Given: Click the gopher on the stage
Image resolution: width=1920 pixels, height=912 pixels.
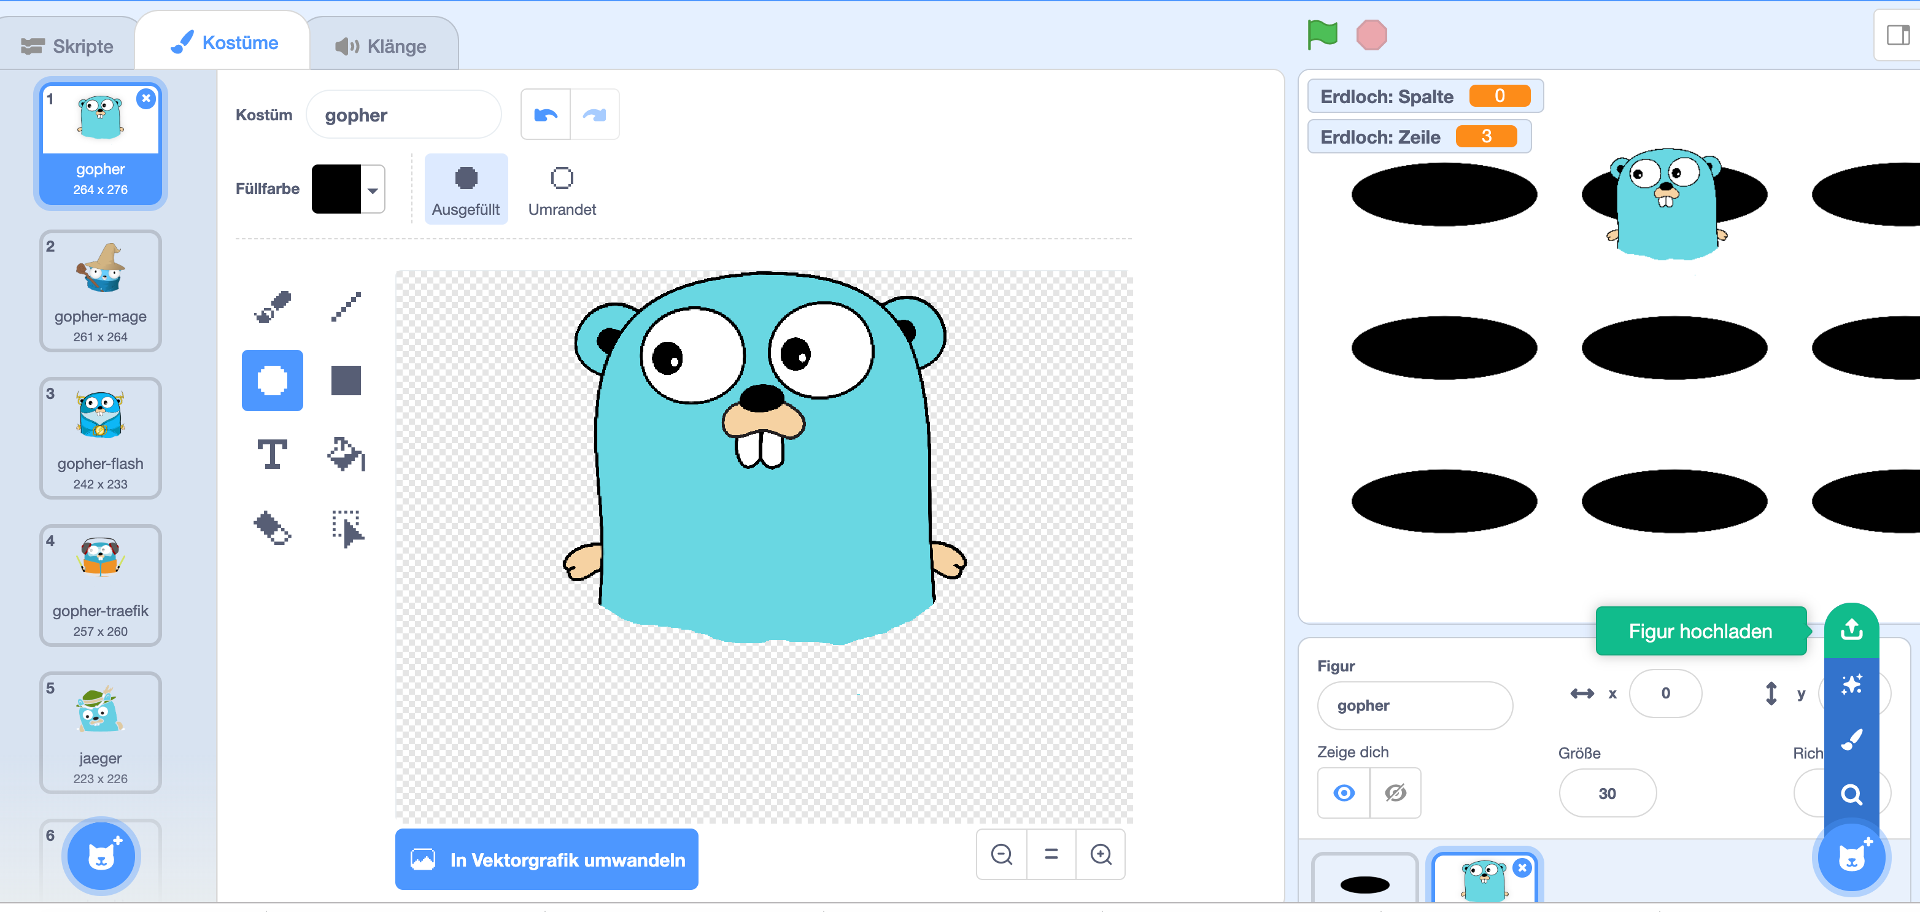Looking at the screenshot, I should 1667,204.
